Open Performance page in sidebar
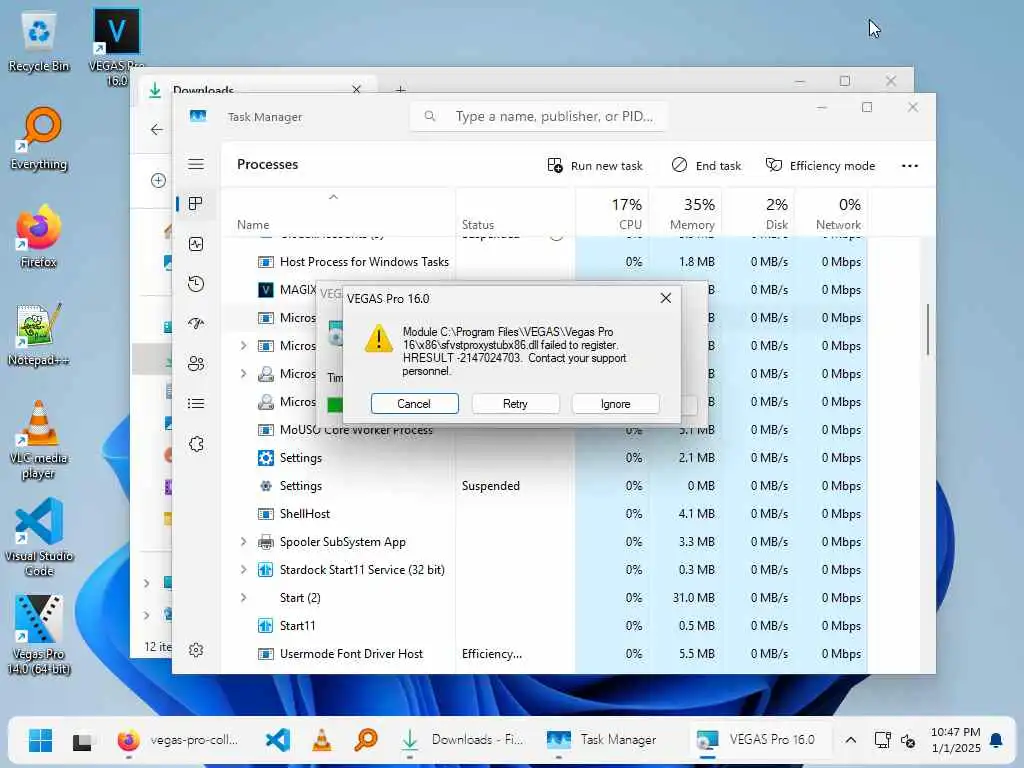 (x=196, y=244)
